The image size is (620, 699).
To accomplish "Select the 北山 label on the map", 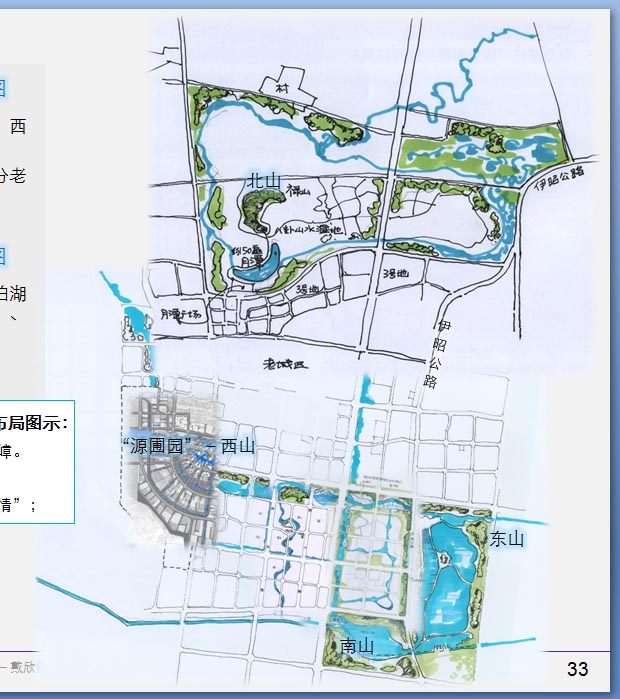I will 264,181.
